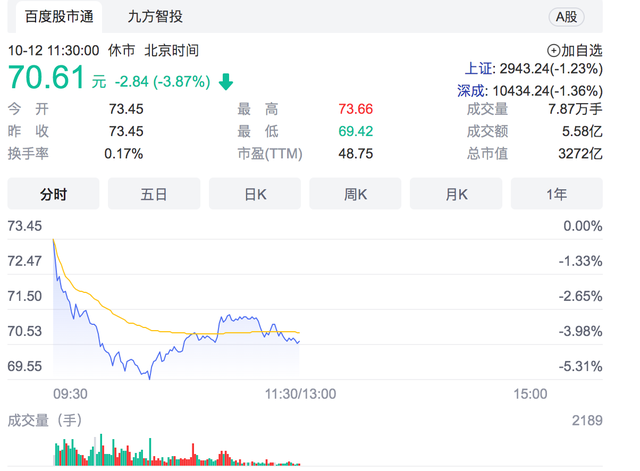The image size is (640, 471).
Task: Click the 11:30/13:00 time axis label
Action: 300,394
